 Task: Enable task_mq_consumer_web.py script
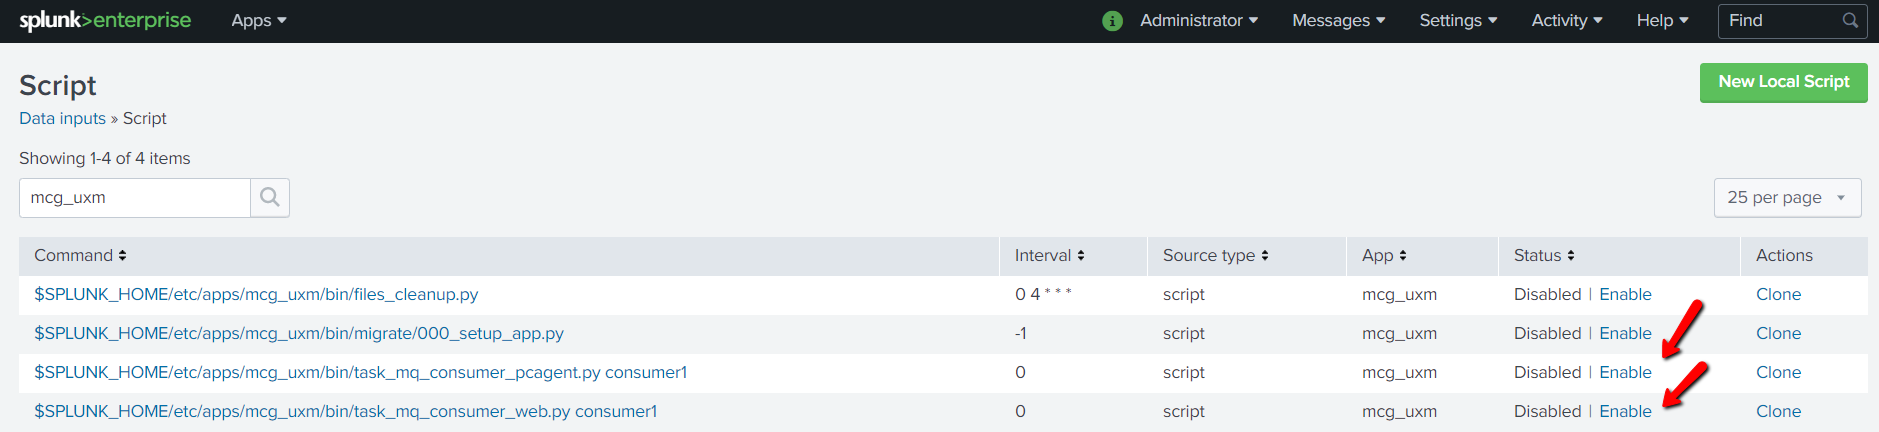(x=1625, y=411)
